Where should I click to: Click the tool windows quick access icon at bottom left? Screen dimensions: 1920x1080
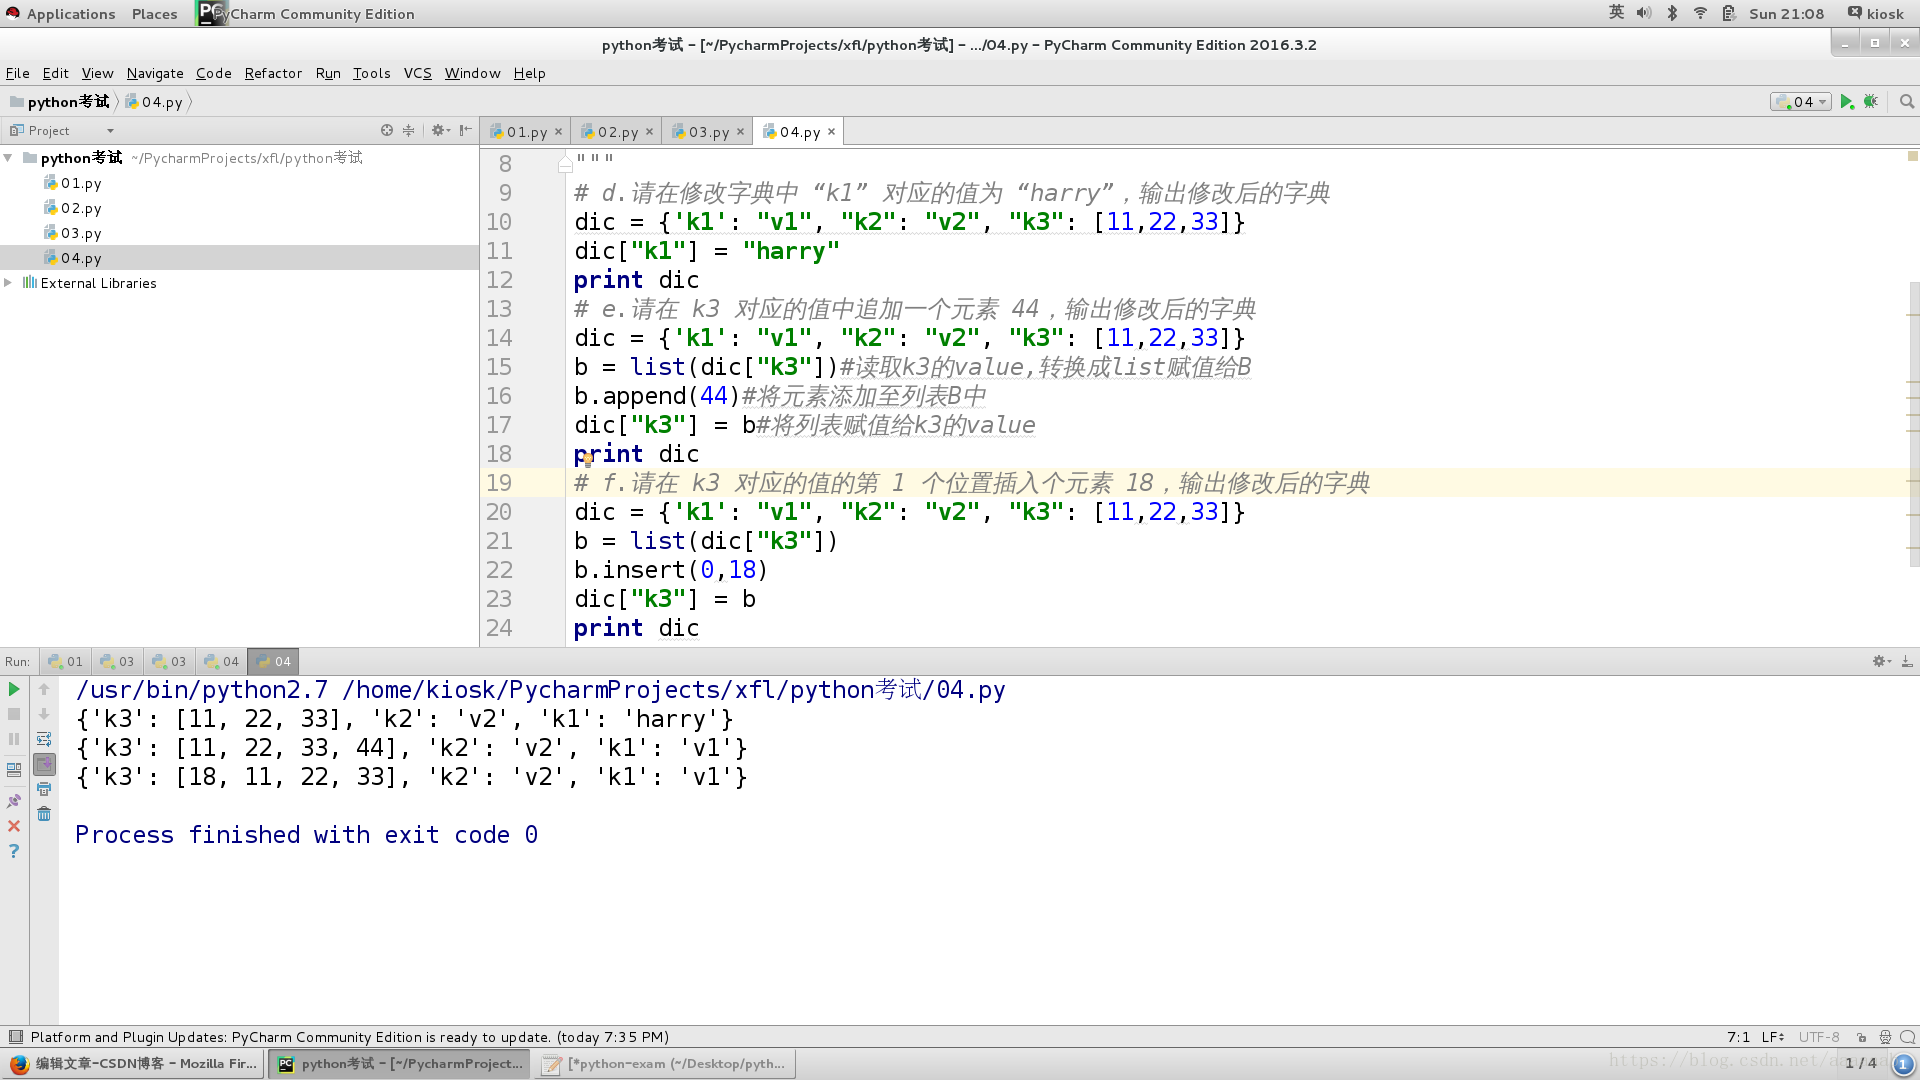click(x=15, y=1037)
